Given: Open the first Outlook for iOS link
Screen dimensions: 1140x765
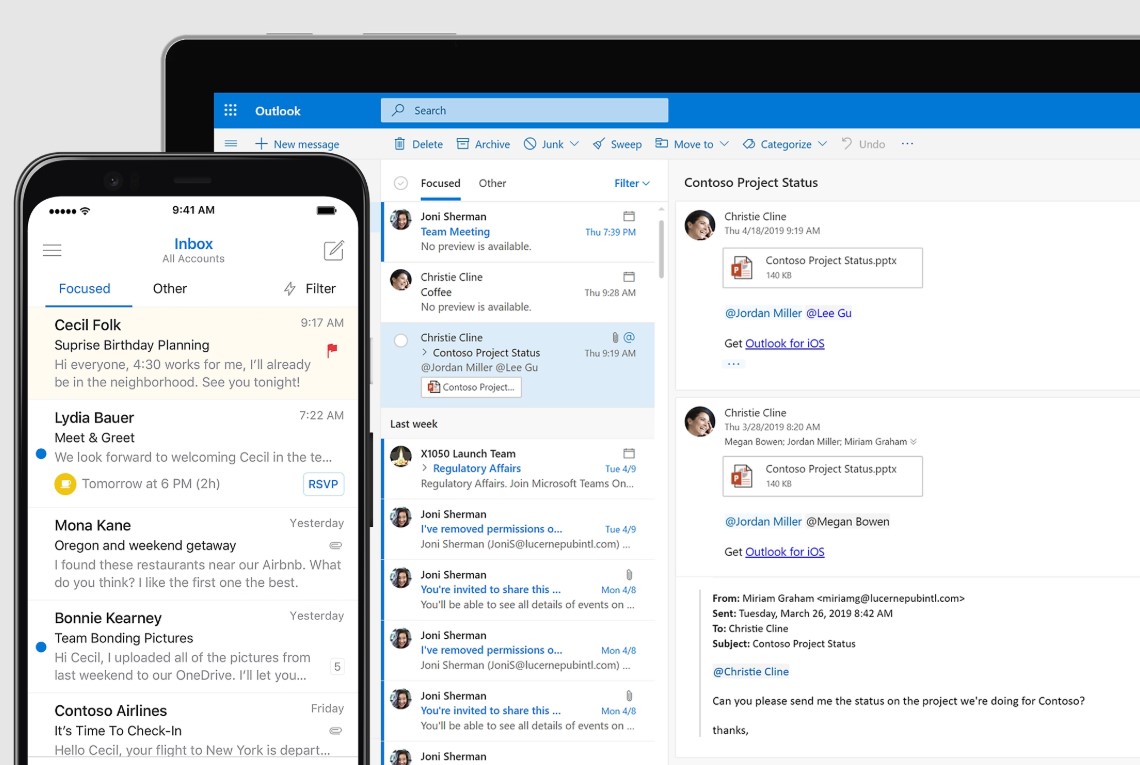Looking at the screenshot, I should pos(784,343).
